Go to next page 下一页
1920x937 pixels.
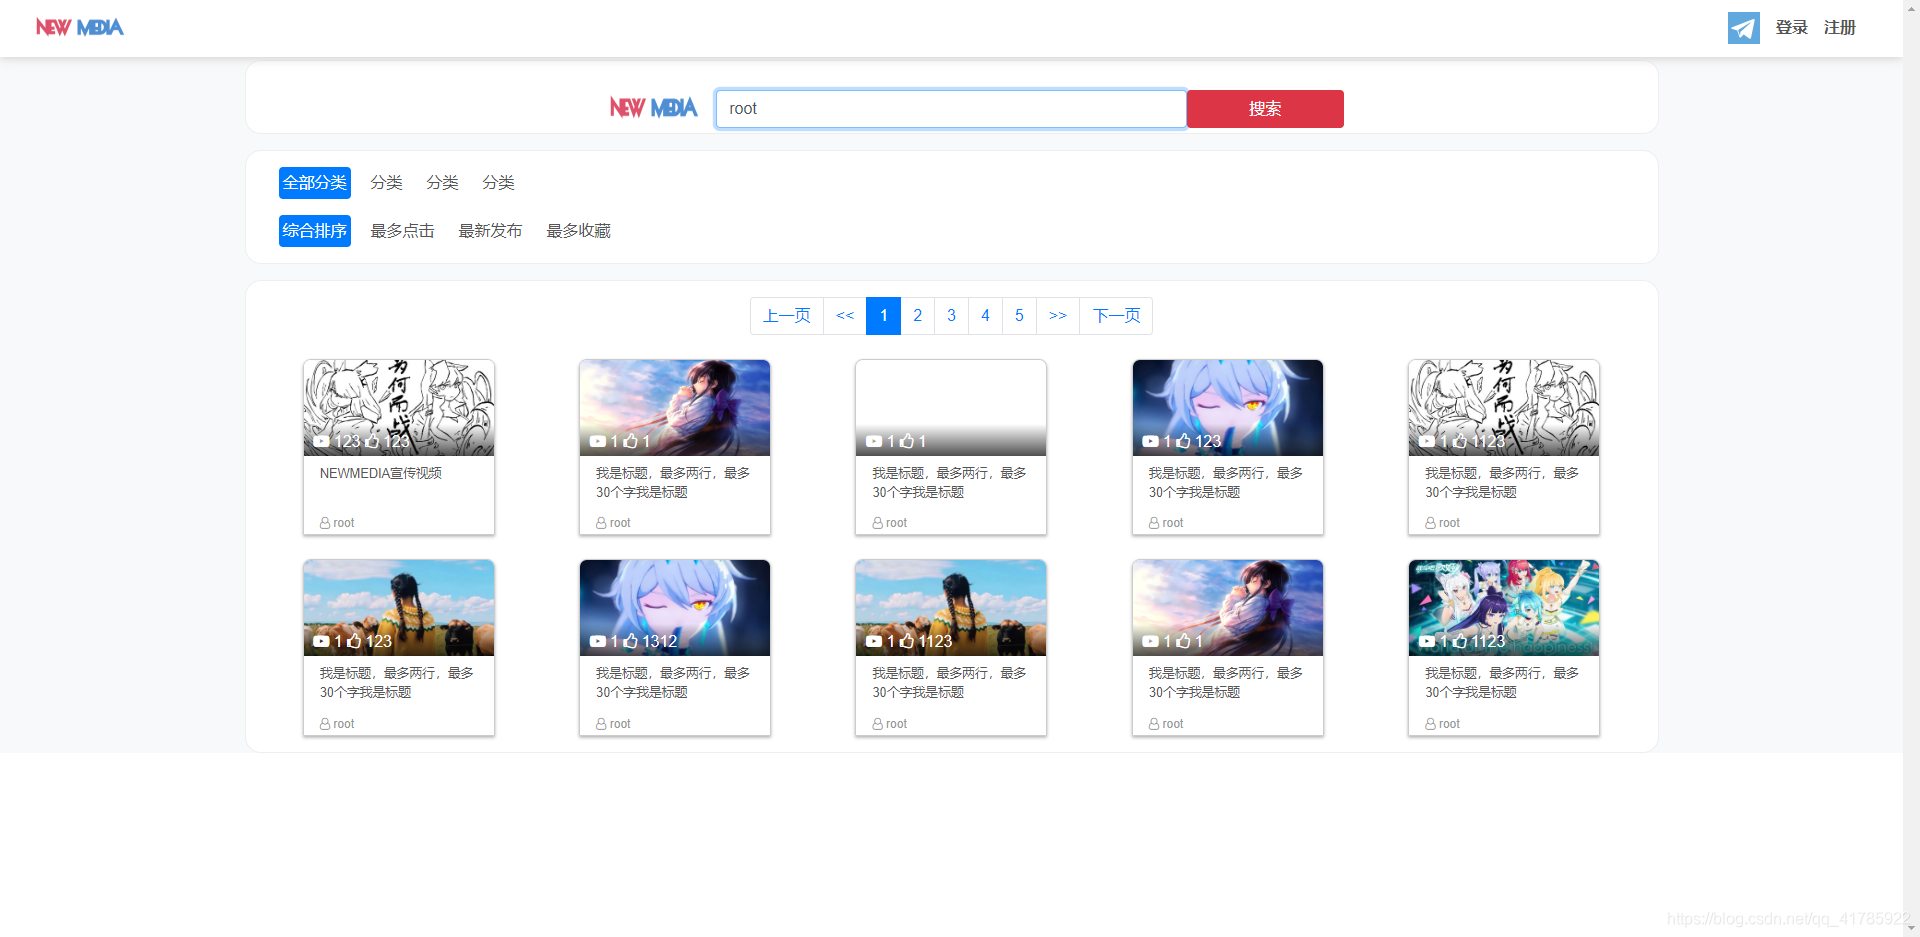click(1116, 316)
